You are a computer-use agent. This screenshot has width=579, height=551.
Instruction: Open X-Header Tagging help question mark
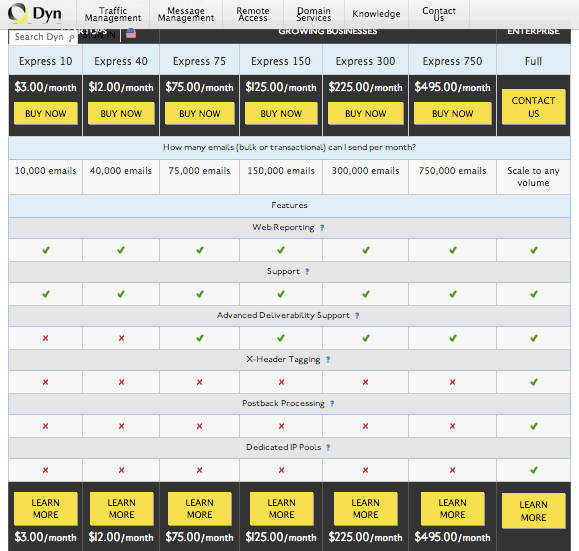pyautogui.click(x=328, y=360)
